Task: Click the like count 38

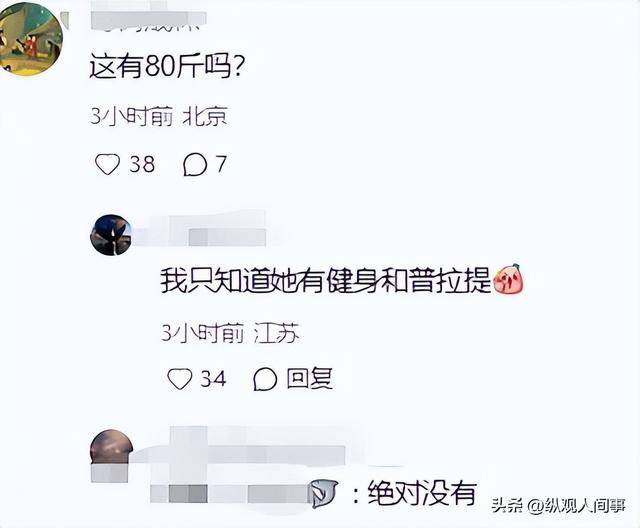Action: click(x=142, y=164)
